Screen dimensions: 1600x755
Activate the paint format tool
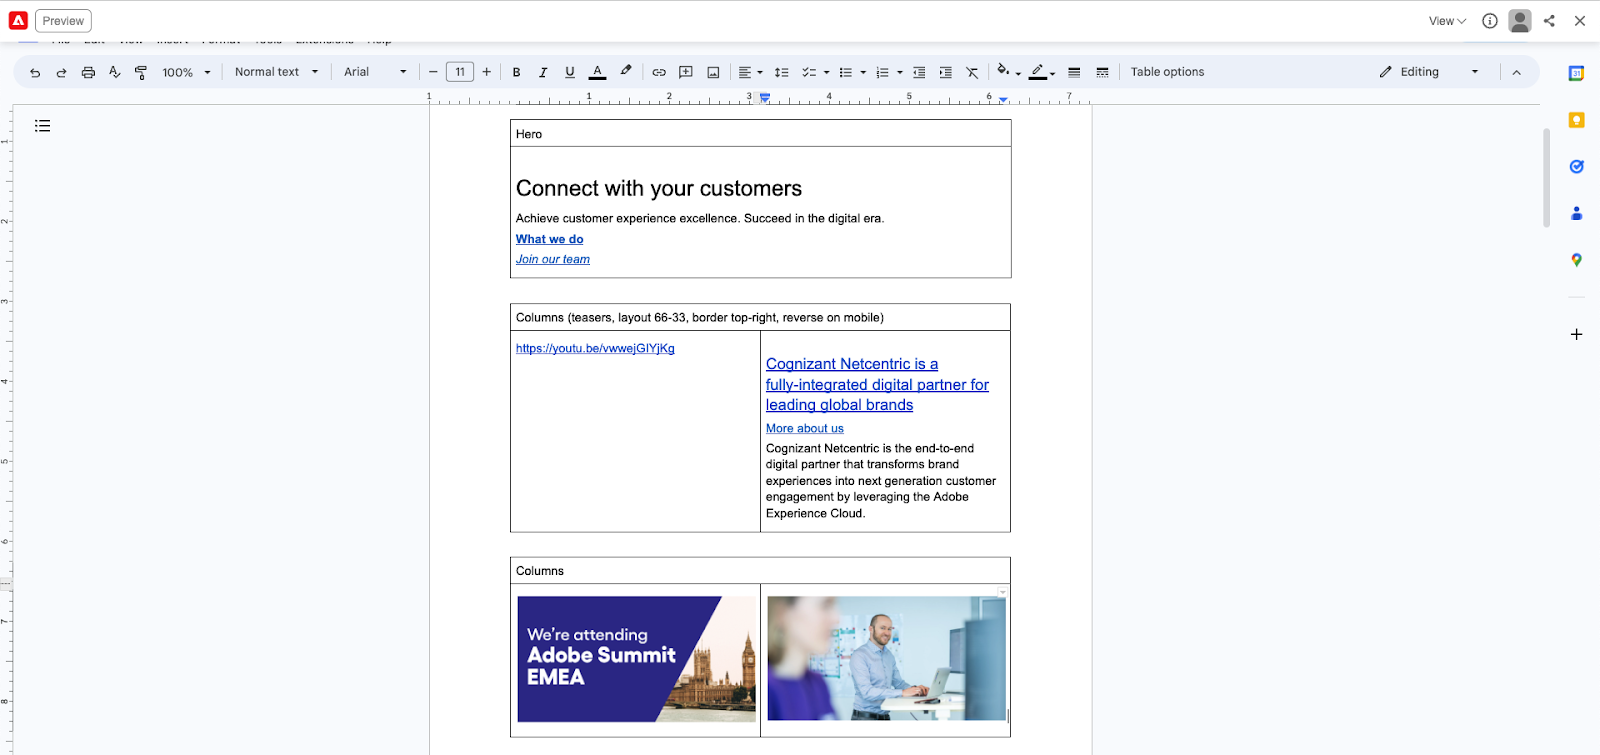[x=141, y=72]
